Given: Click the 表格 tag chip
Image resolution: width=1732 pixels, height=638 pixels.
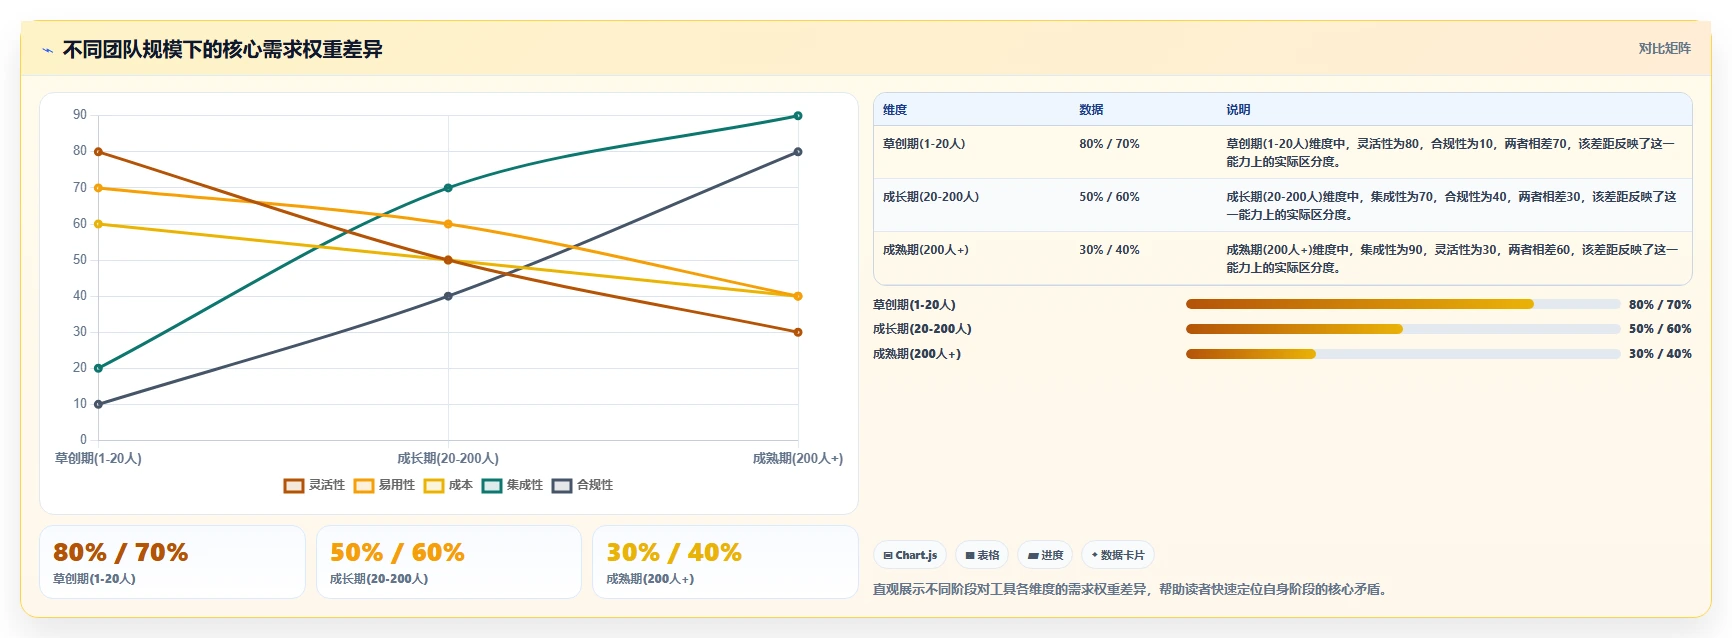Looking at the screenshot, I should tap(982, 555).
